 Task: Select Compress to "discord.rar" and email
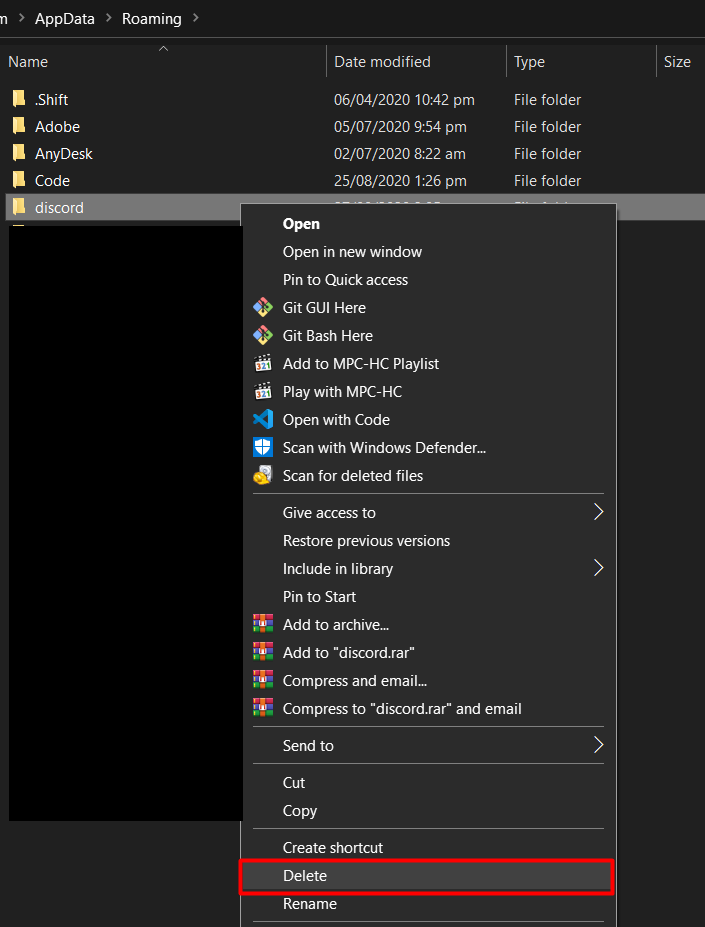428,708
